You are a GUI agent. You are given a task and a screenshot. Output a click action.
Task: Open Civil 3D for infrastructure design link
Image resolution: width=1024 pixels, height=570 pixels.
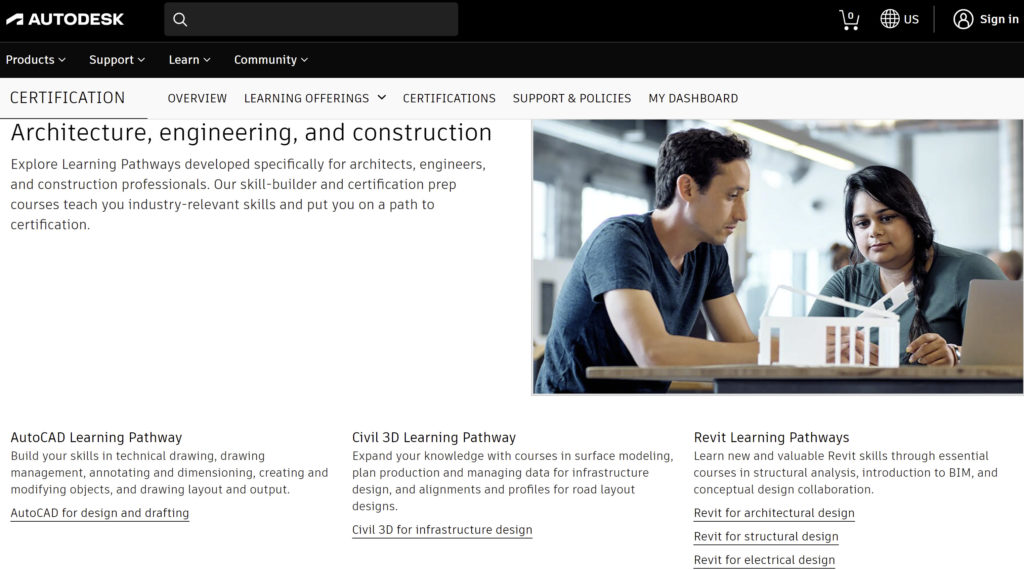pos(442,530)
